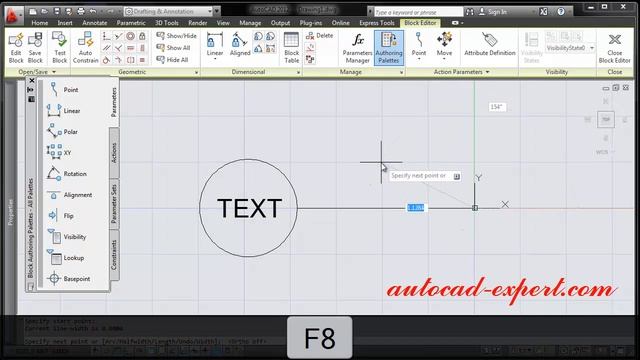Select the Symmetric constraint icon

click(x=130, y=60)
